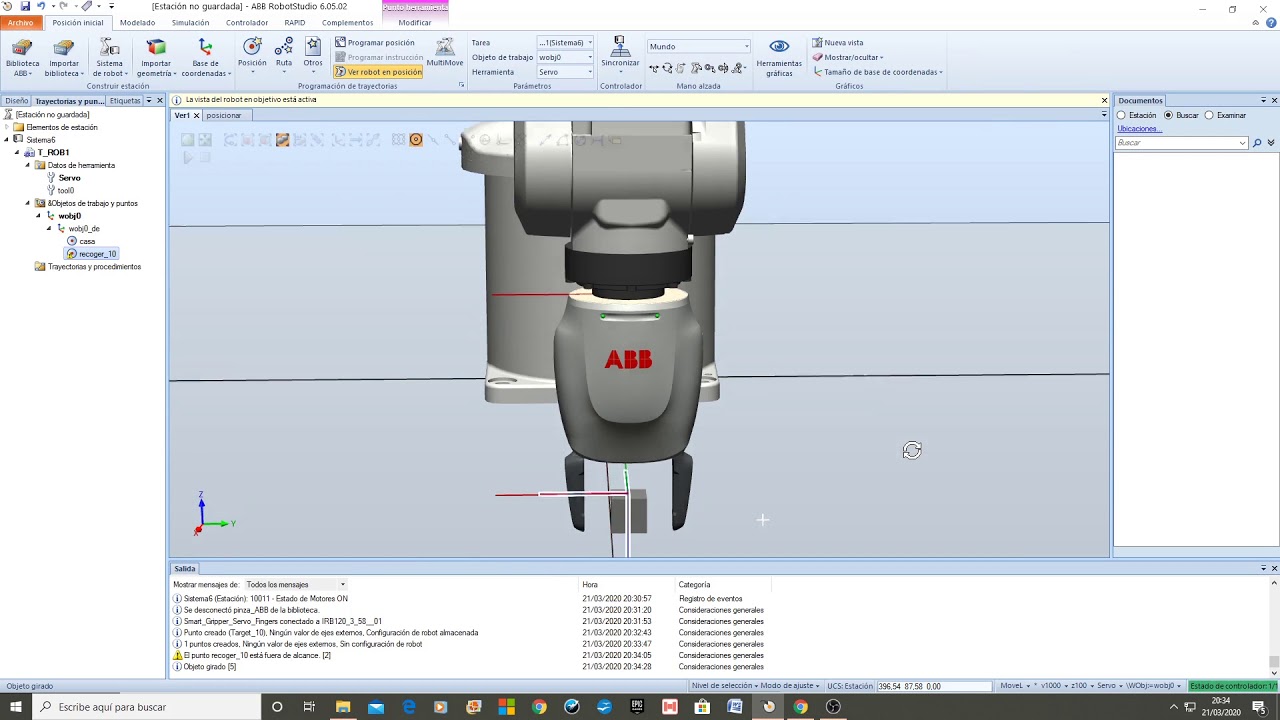Click the Windows taskbar search box
This screenshot has height=720, width=1280.
[x=149, y=707]
